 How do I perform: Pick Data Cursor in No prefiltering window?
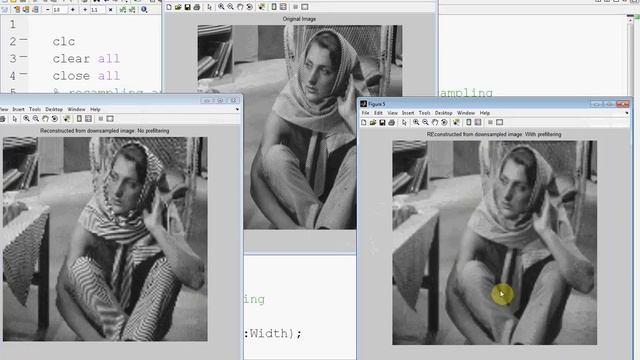[x=67, y=119]
